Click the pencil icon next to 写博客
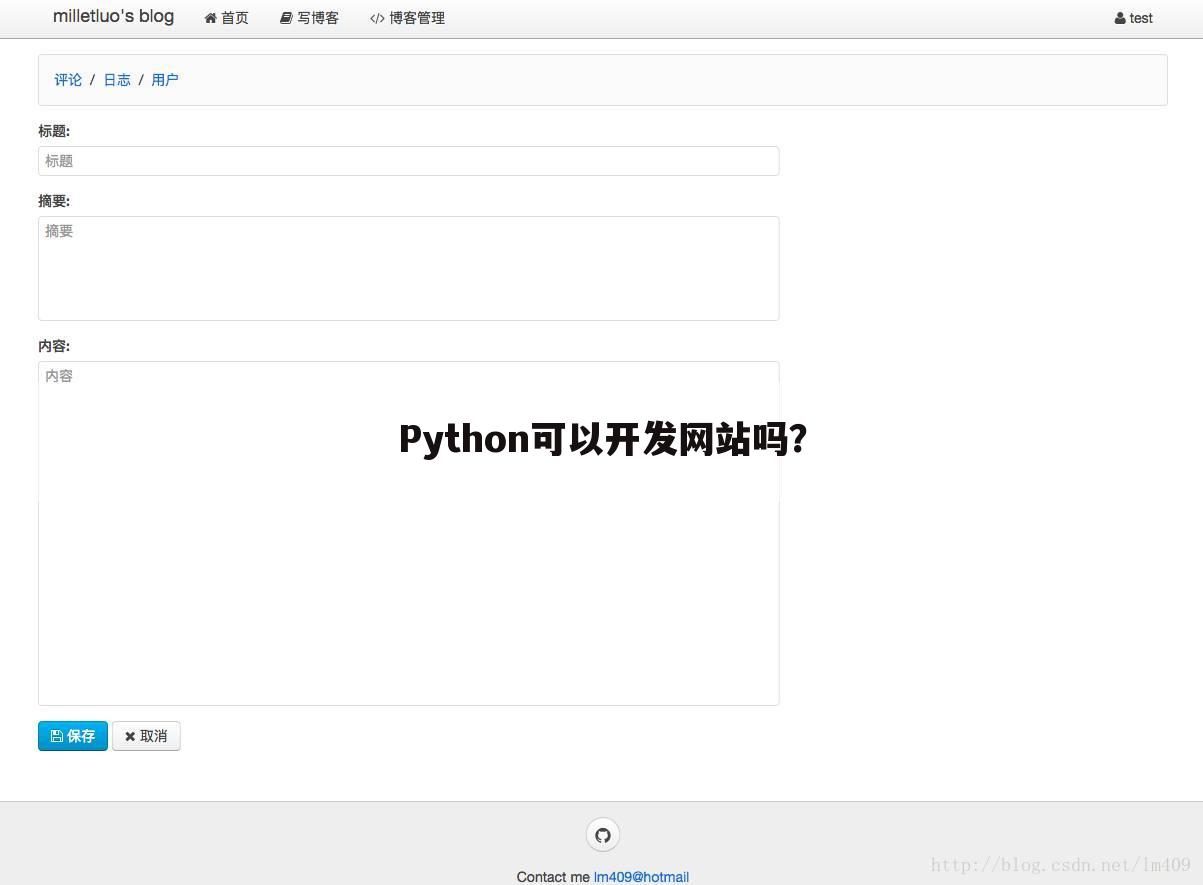The height and width of the screenshot is (885, 1203). (x=285, y=17)
